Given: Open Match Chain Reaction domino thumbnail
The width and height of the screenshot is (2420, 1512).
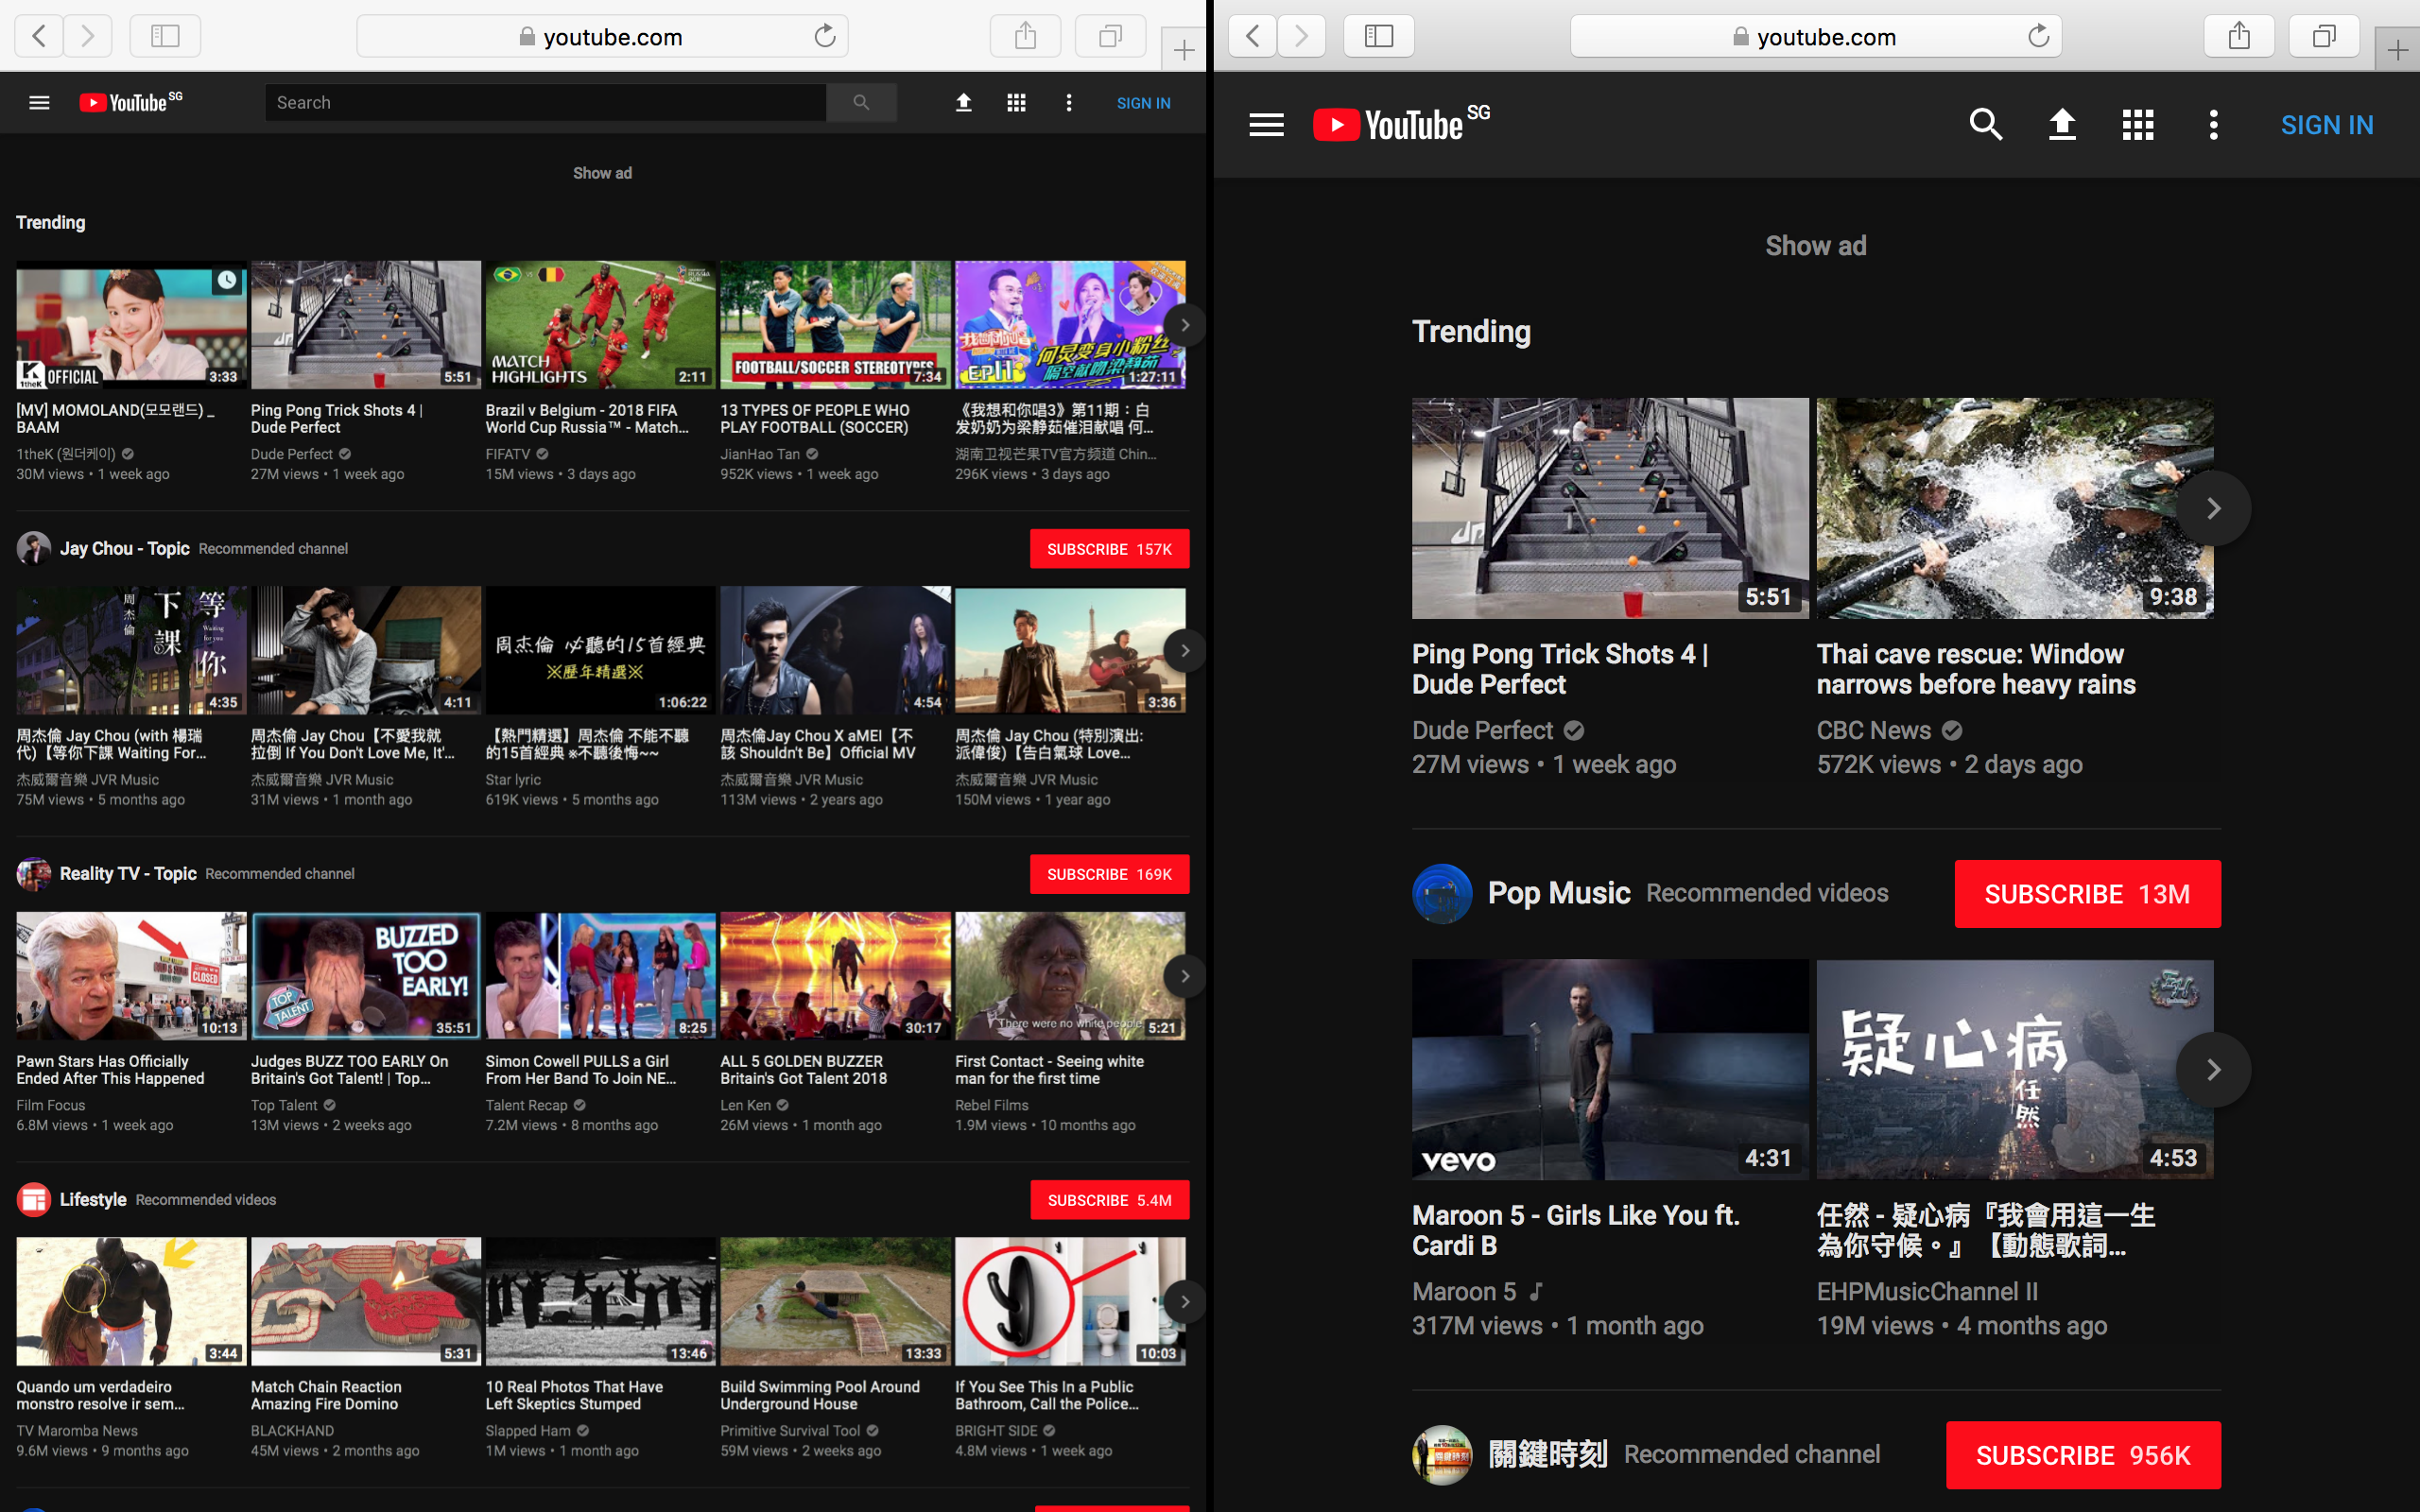Looking at the screenshot, I should pos(366,1301).
